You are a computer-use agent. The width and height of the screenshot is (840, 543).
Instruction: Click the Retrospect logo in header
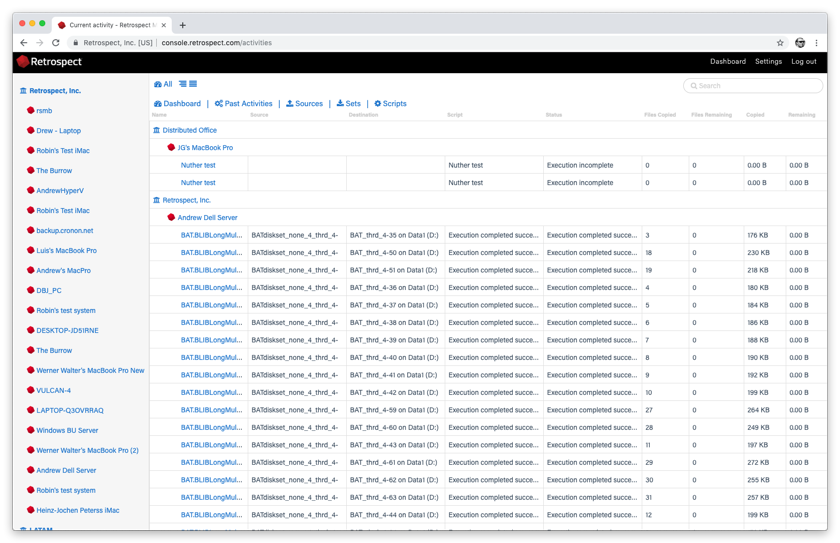click(x=49, y=62)
